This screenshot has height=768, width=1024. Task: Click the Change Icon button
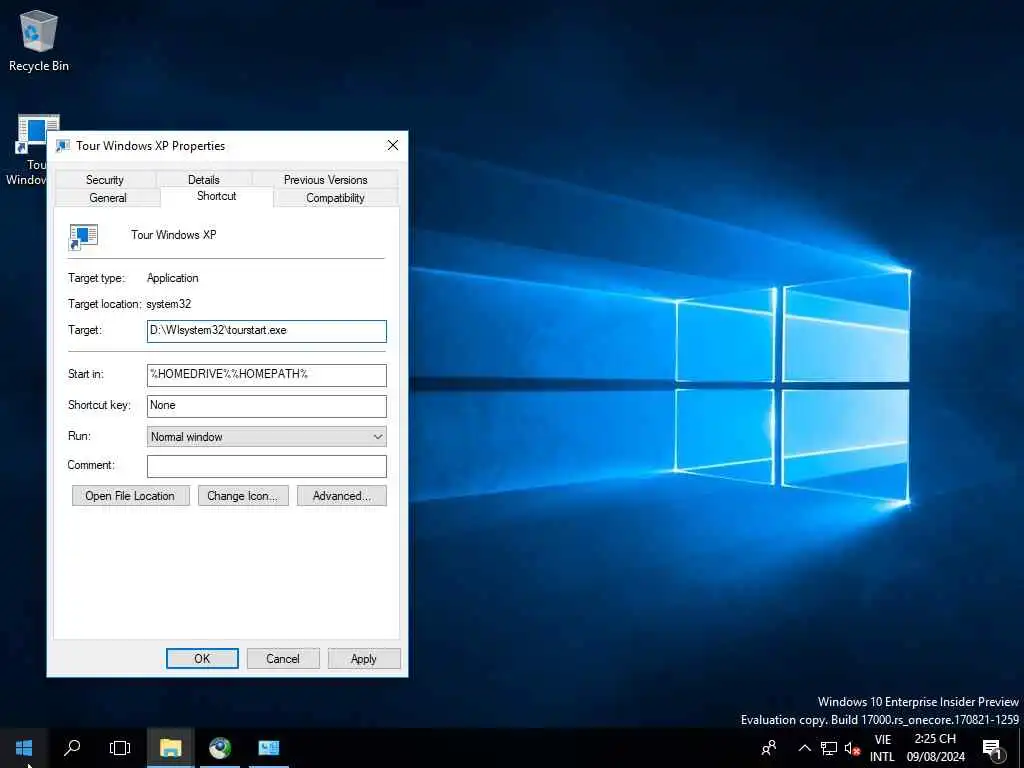point(243,496)
